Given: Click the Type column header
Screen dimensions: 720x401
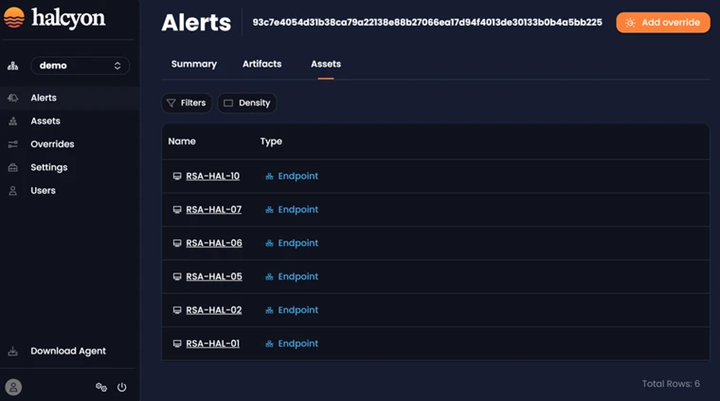Looking at the screenshot, I should (x=271, y=141).
